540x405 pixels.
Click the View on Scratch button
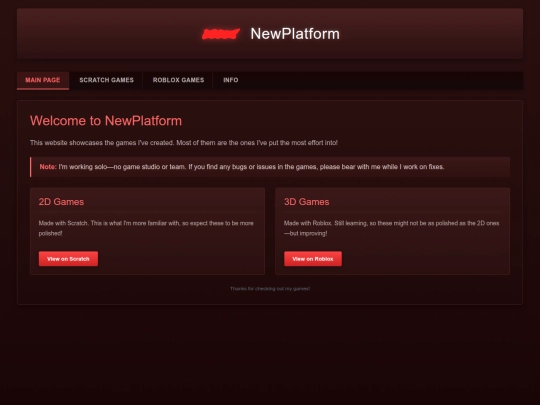(x=68, y=259)
